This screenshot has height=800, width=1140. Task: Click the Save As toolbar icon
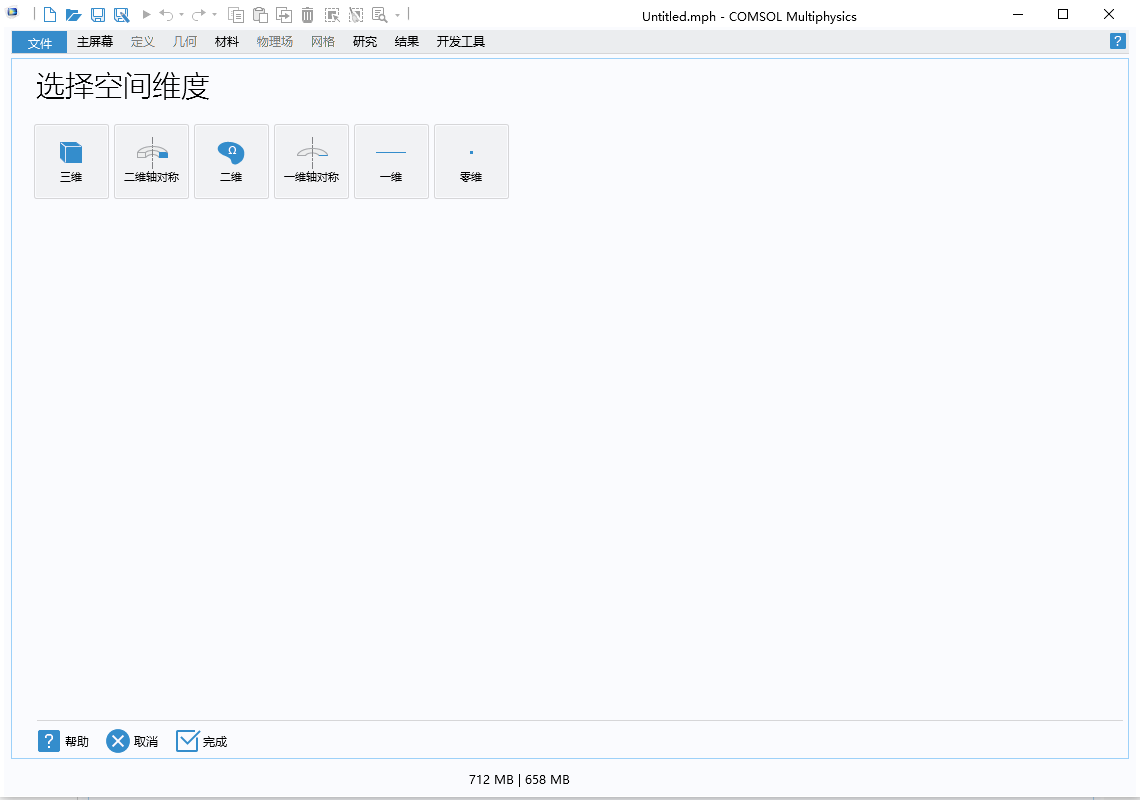pyautogui.click(x=122, y=15)
